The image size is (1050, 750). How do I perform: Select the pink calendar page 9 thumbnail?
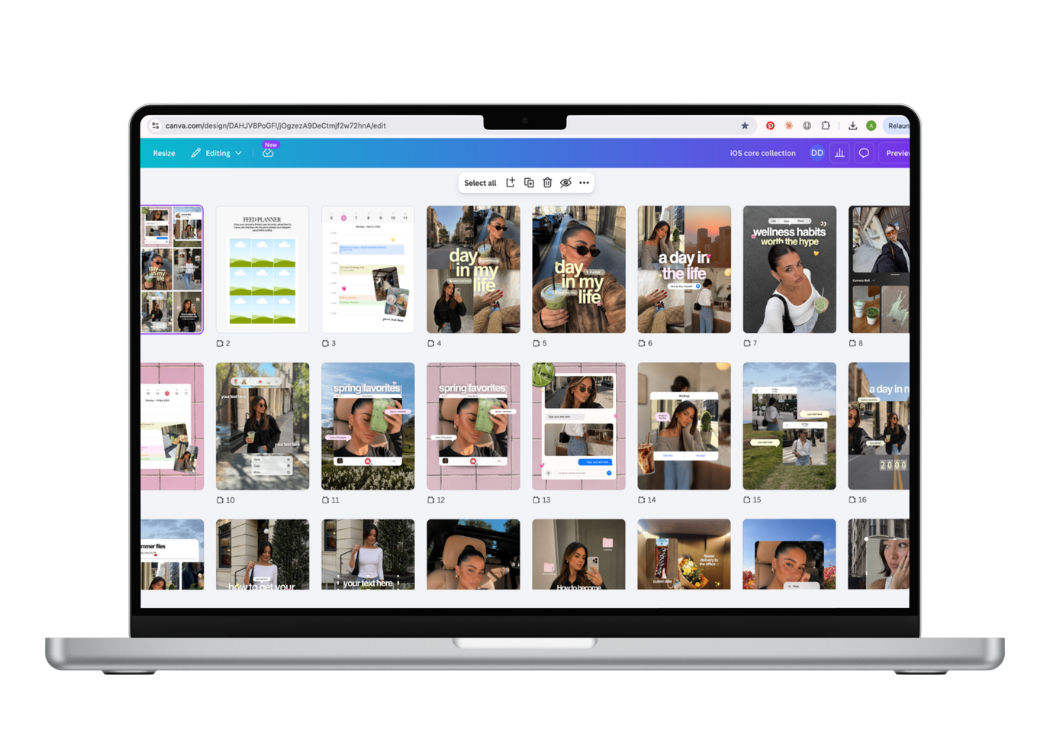coord(172,427)
